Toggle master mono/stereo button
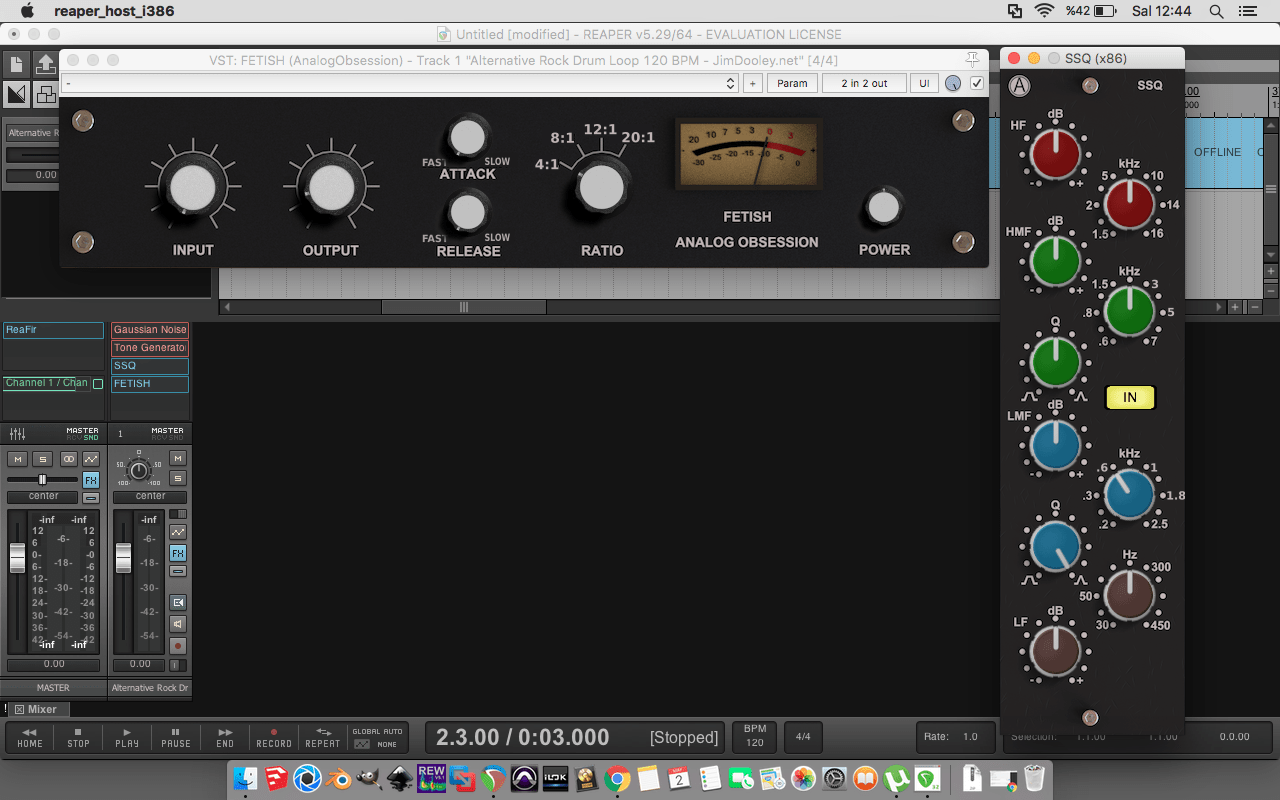Image resolution: width=1280 pixels, height=800 pixels. pyautogui.click(x=68, y=459)
